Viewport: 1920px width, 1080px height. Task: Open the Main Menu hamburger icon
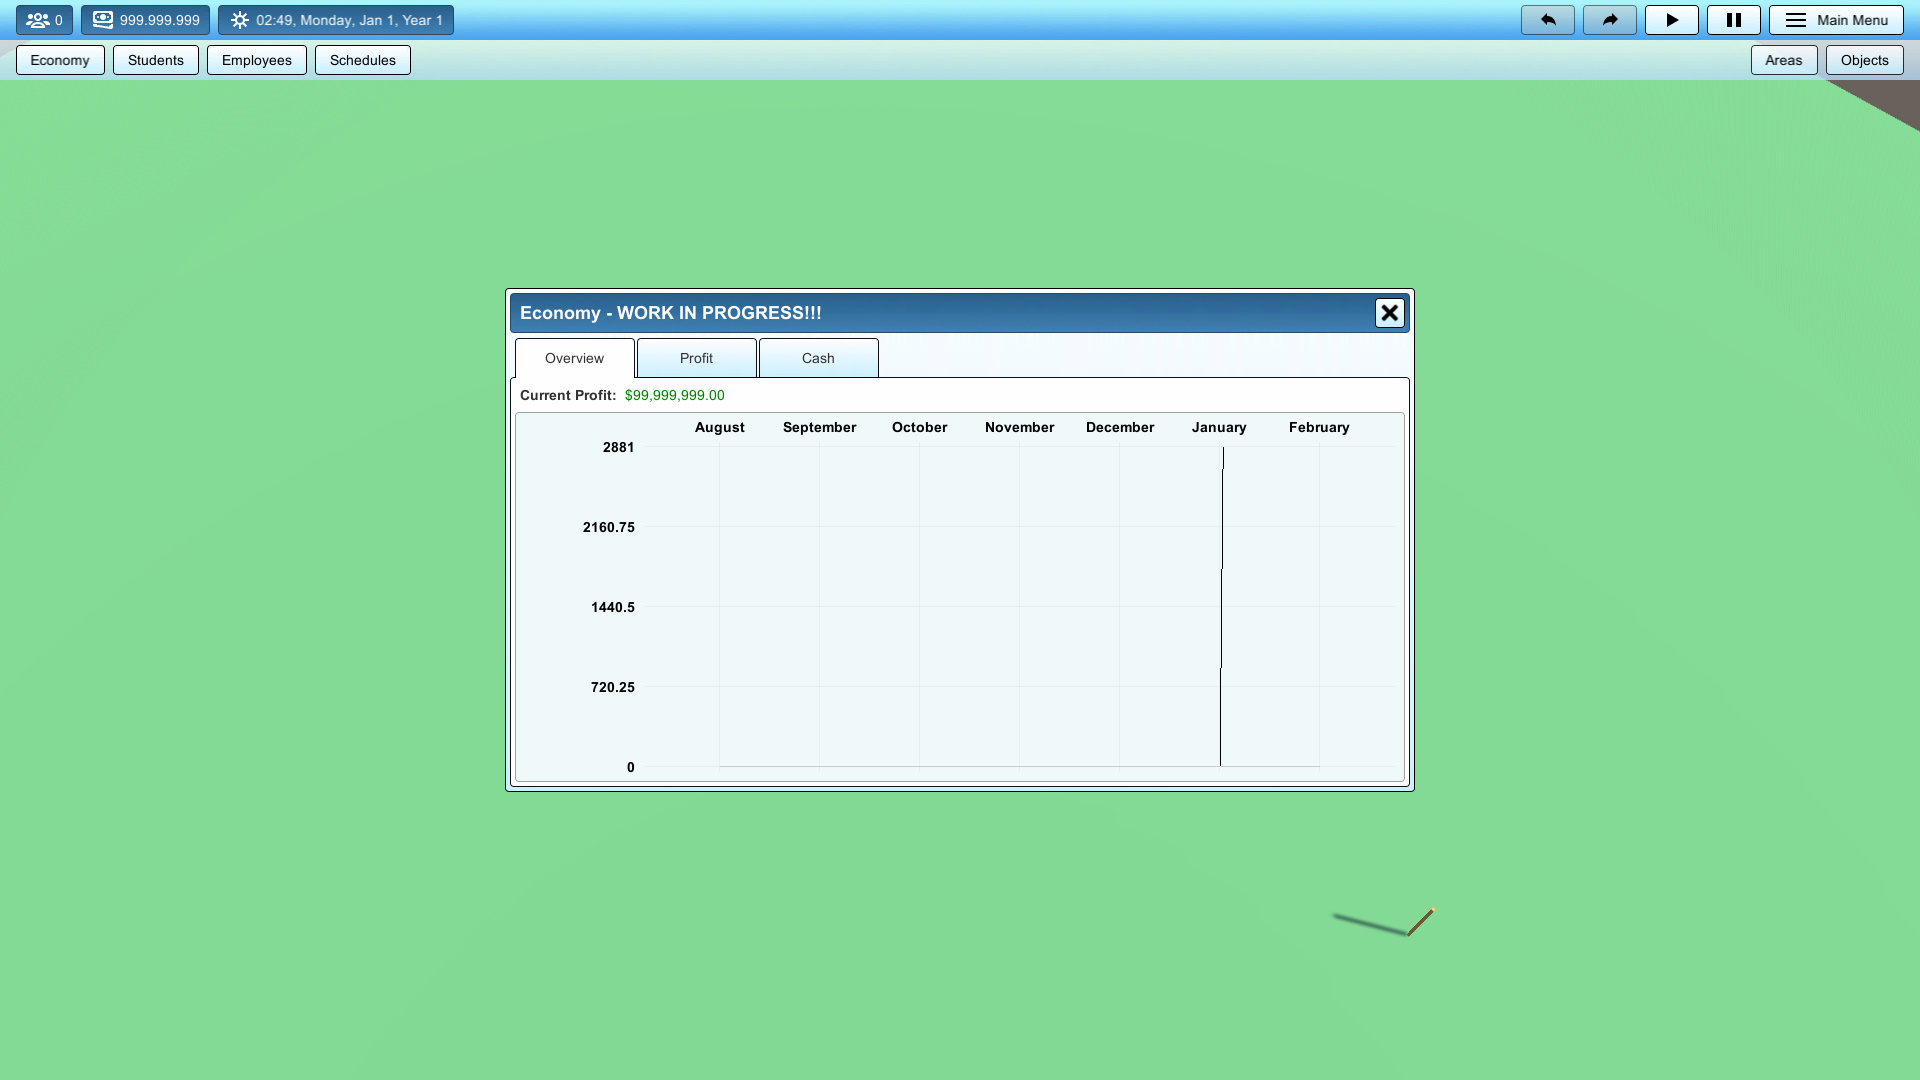pyautogui.click(x=1795, y=19)
